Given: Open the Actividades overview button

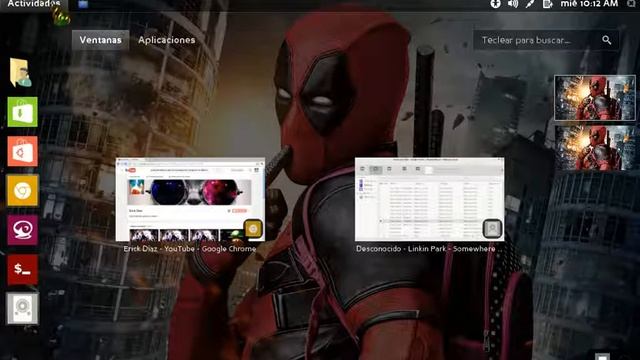Looking at the screenshot, I should (x=33, y=4).
